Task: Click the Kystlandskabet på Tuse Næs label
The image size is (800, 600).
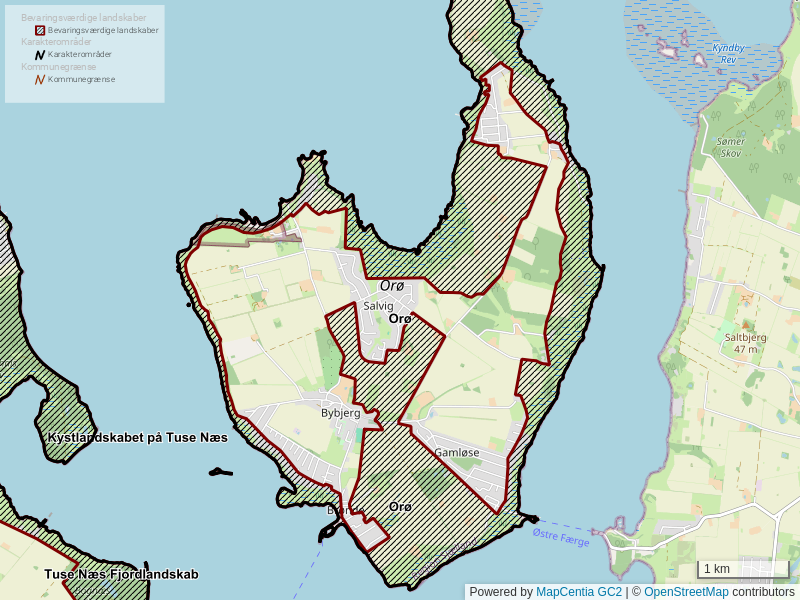Action: pyautogui.click(x=137, y=438)
